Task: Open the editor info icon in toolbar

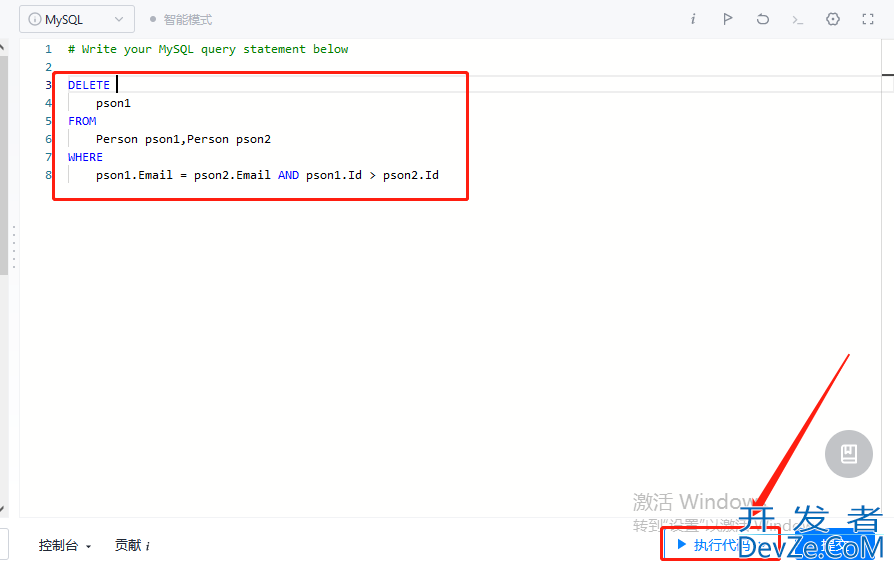Action: [x=693, y=19]
